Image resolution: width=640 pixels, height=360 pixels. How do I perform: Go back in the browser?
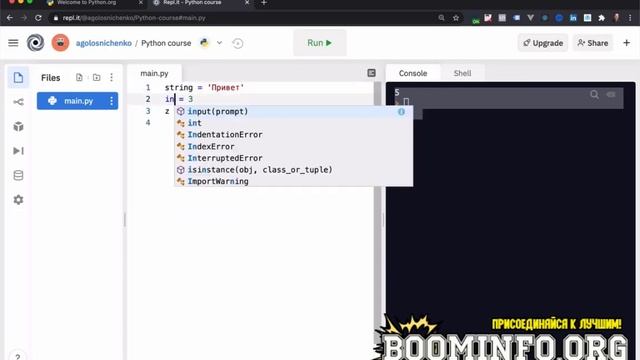(10, 18)
